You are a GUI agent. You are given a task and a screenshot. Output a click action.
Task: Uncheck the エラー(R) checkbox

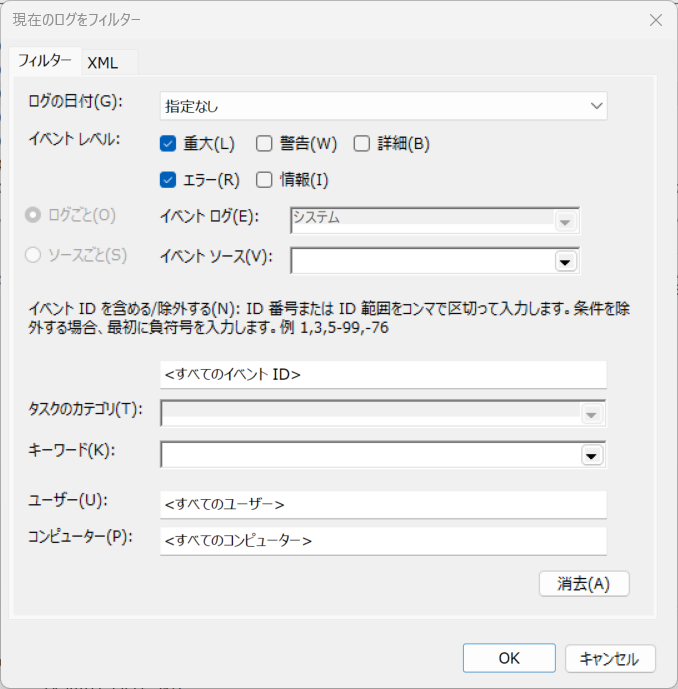[x=168, y=180]
